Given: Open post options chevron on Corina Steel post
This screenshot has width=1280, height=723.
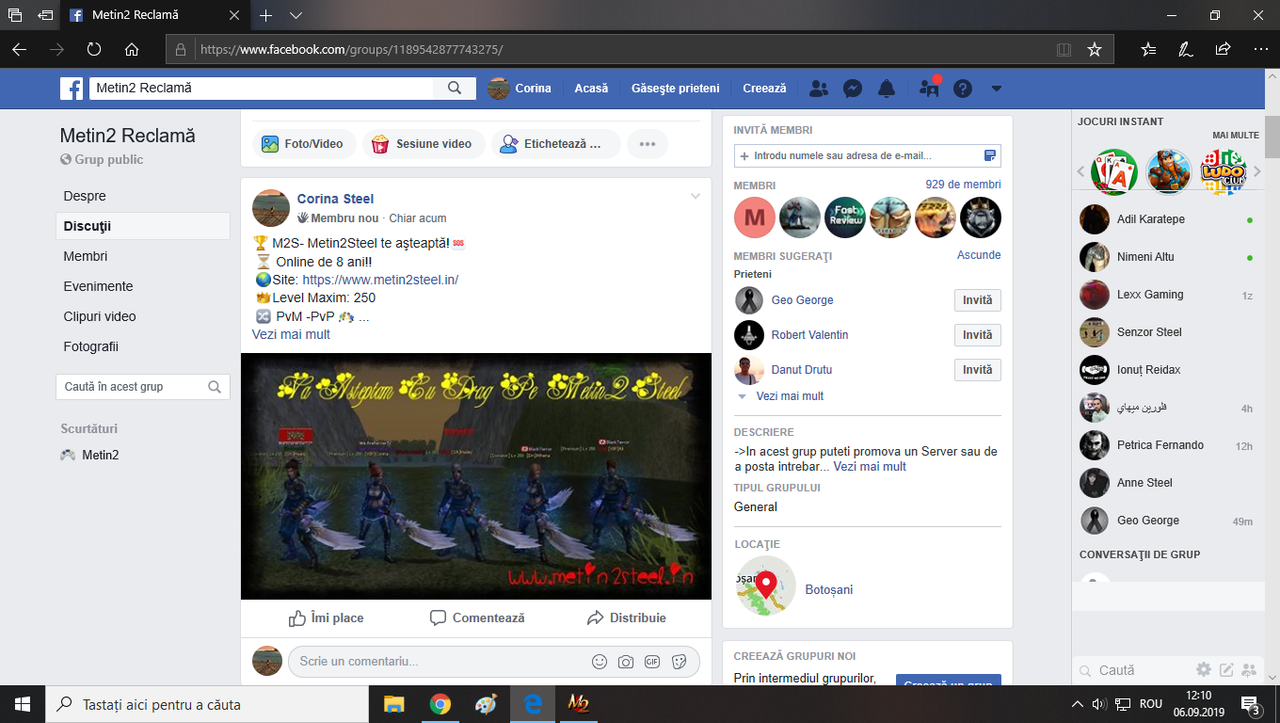Looking at the screenshot, I should [x=696, y=196].
